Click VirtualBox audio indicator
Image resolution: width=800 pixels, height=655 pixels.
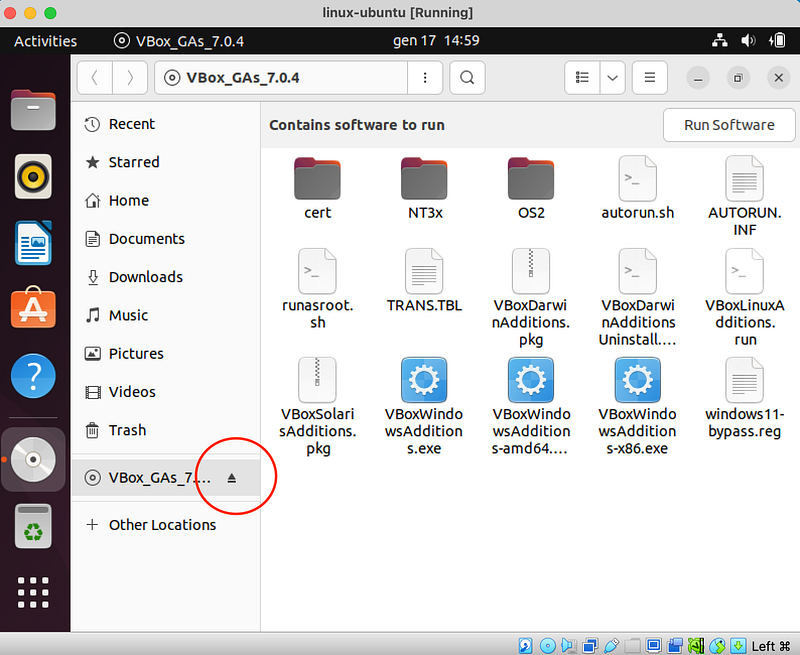point(568,646)
